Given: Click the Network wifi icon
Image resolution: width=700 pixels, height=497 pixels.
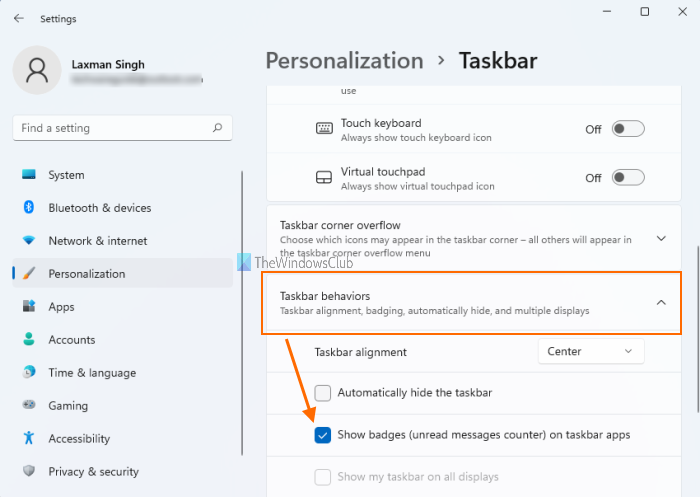Looking at the screenshot, I should (29, 240).
